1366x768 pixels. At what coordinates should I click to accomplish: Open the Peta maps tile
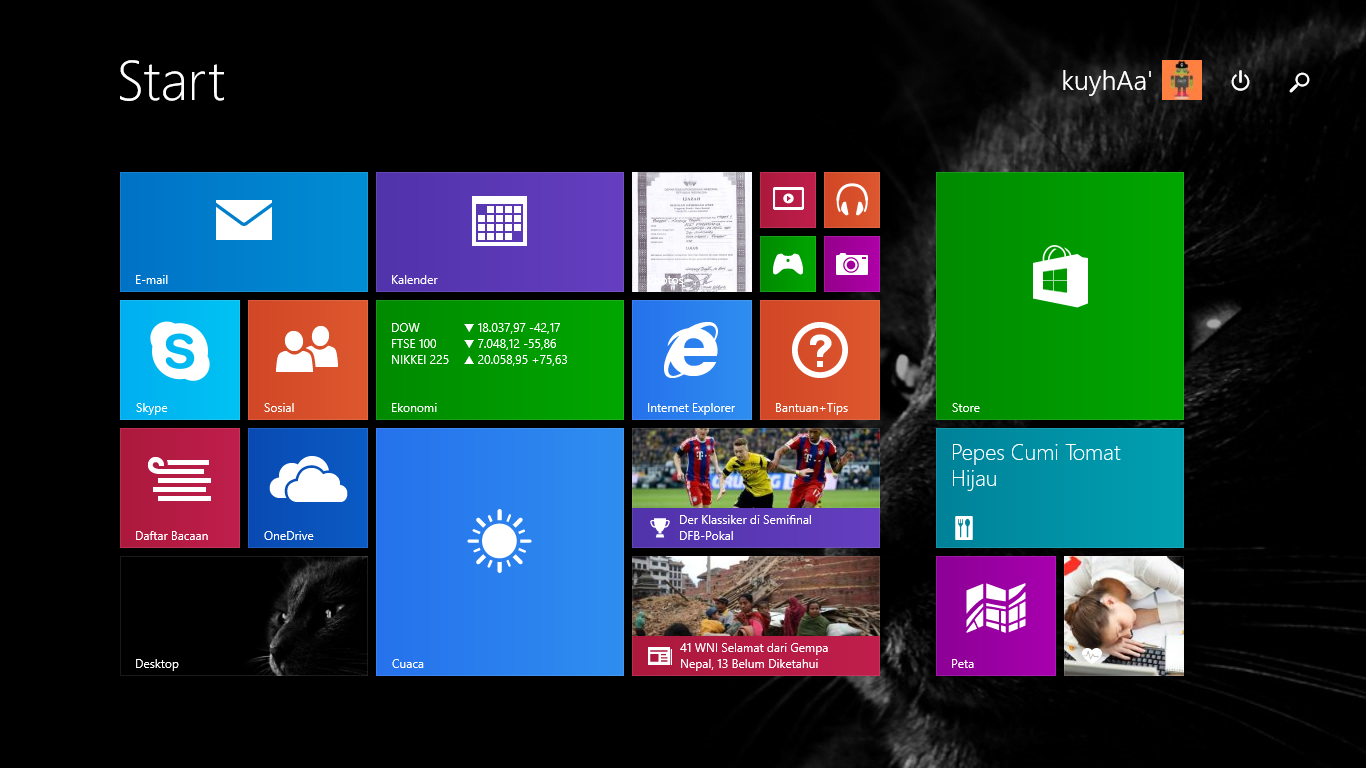(996, 616)
